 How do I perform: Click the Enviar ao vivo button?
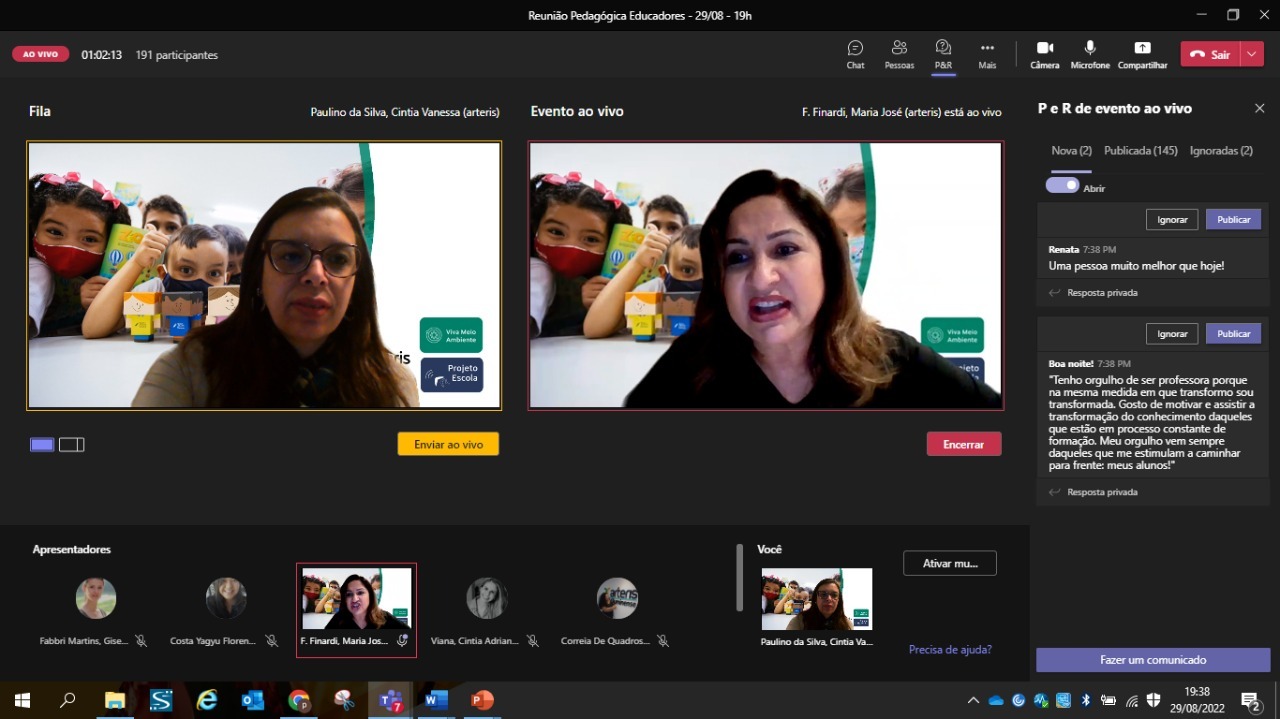448,444
